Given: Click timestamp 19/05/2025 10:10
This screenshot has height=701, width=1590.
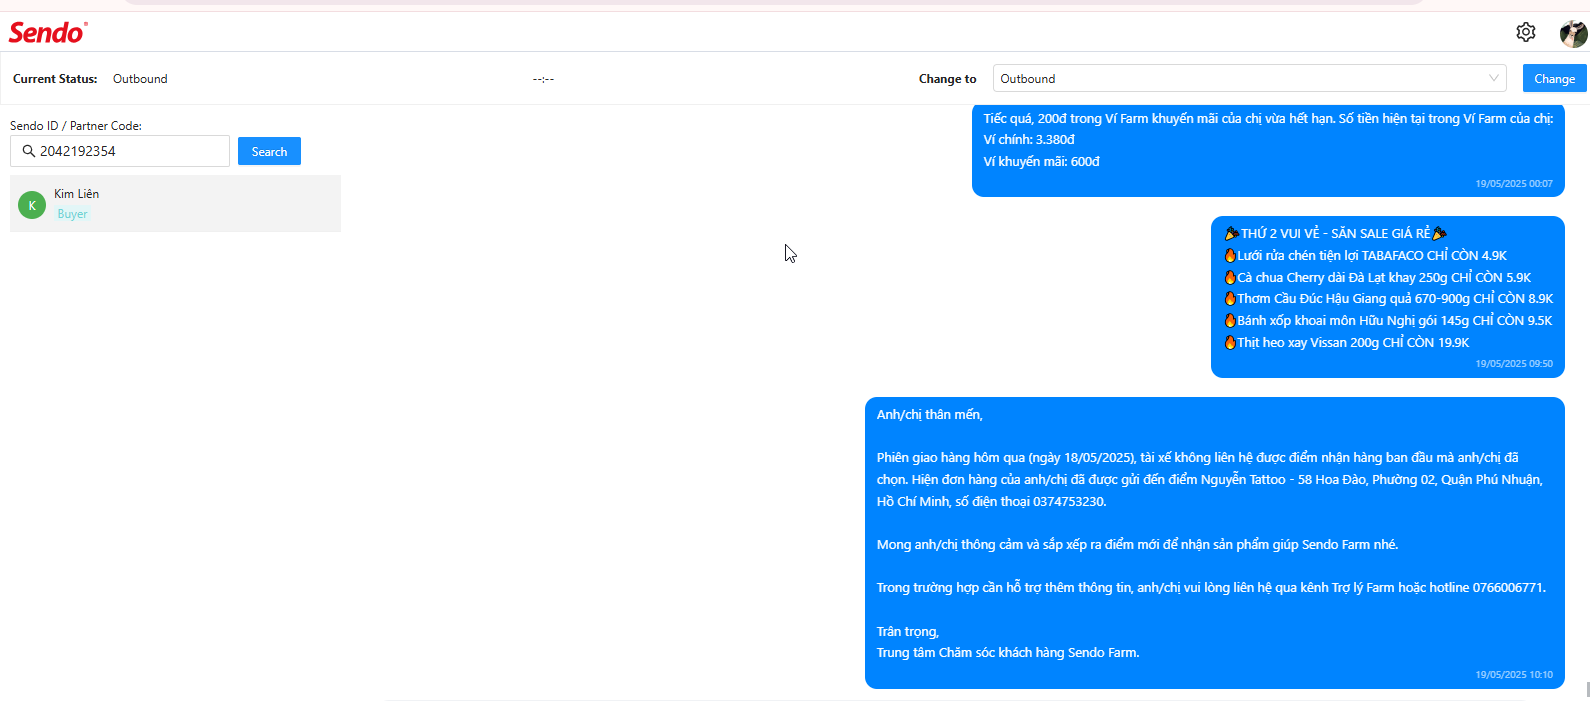Looking at the screenshot, I should point(1514,675).
